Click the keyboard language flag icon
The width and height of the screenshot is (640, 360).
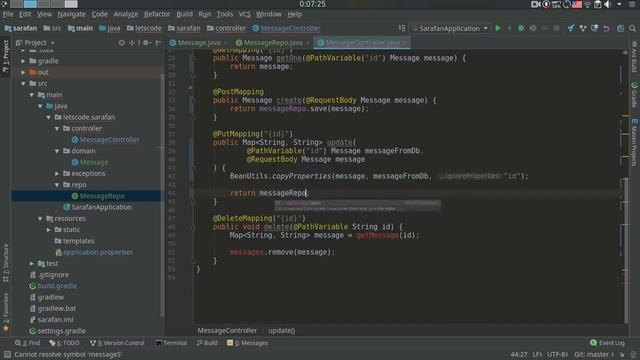click(x=577, y=4)
